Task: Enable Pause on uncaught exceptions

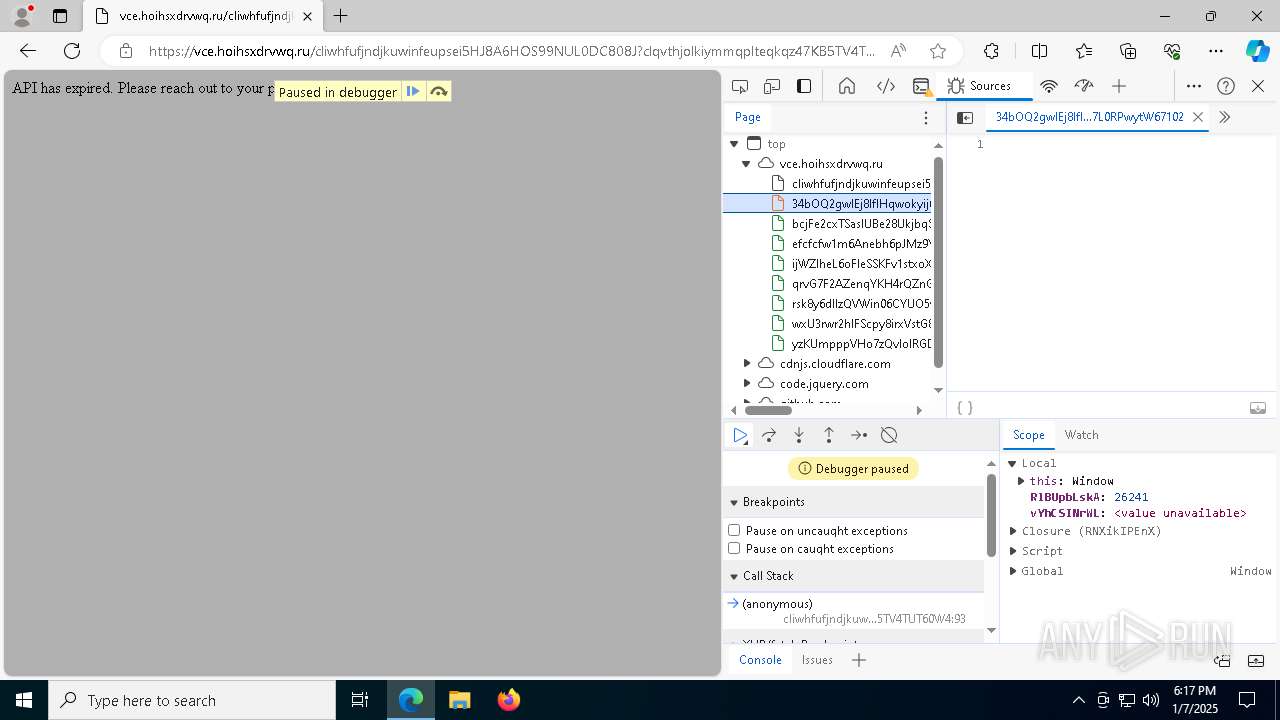Action: click(734, 530)
